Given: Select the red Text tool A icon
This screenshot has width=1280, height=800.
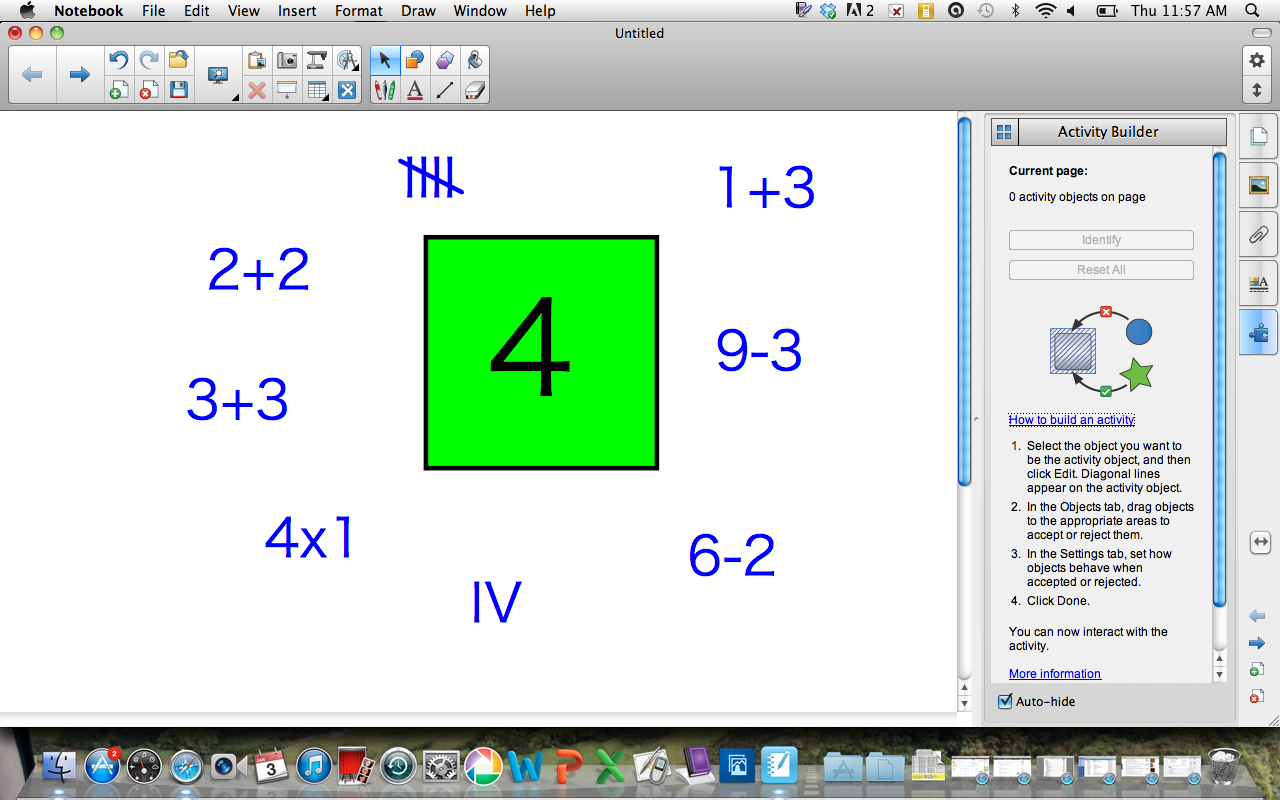Looking at the screenshot, I should point(414,90).
